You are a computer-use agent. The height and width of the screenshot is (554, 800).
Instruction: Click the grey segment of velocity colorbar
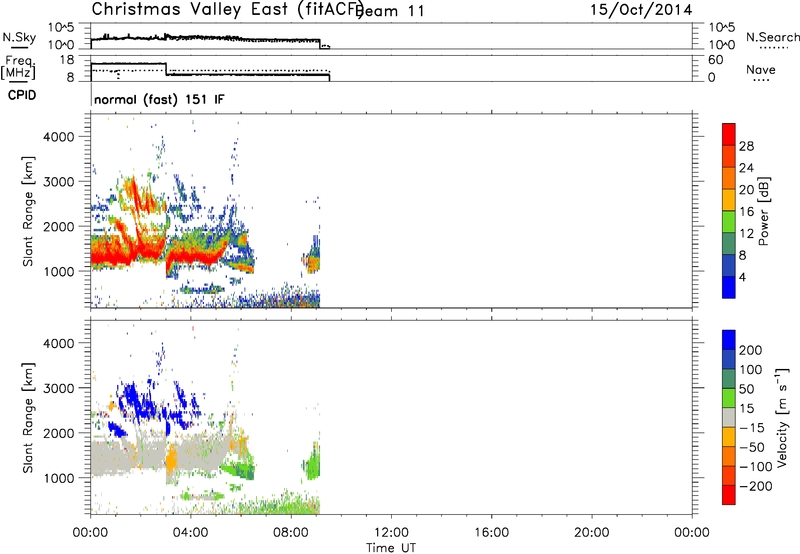point(729,417)
